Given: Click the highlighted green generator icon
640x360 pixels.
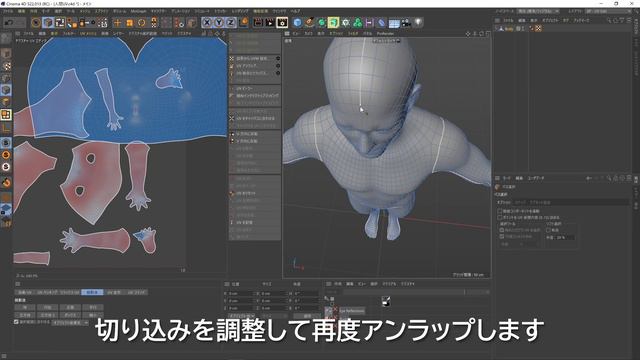Looking at the screenshot, I should [x=333, y=23].
